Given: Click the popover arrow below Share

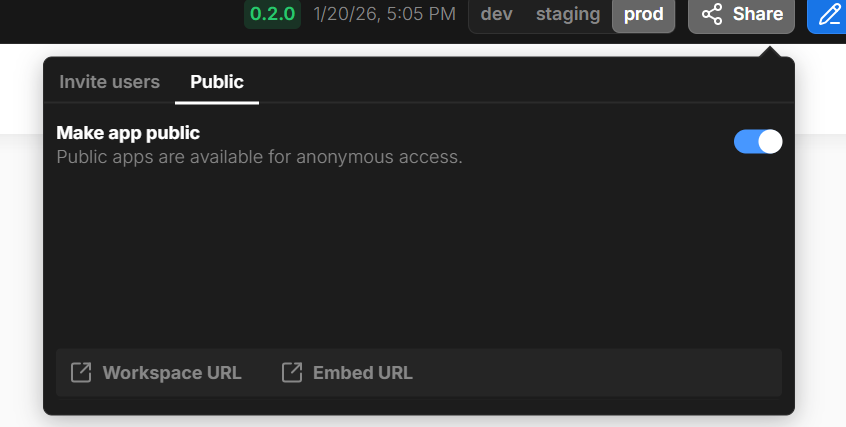Looking at the screenshot, I should coord(769,51).
